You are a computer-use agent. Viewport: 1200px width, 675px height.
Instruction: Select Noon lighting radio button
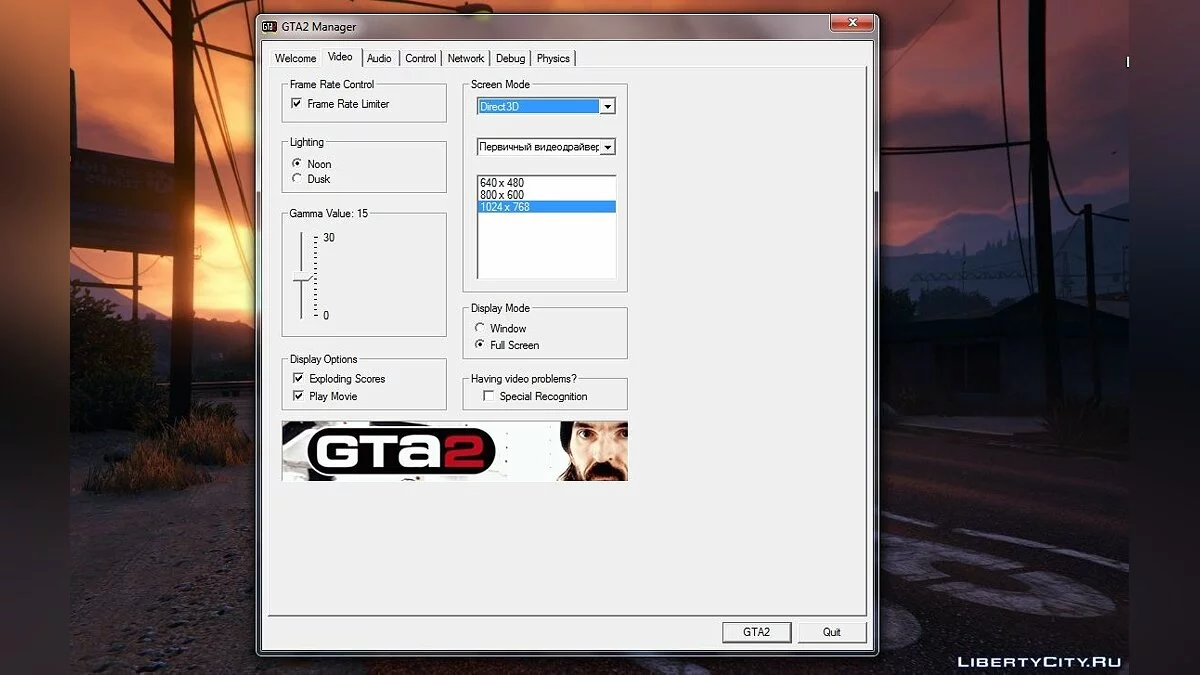(297, 164)
